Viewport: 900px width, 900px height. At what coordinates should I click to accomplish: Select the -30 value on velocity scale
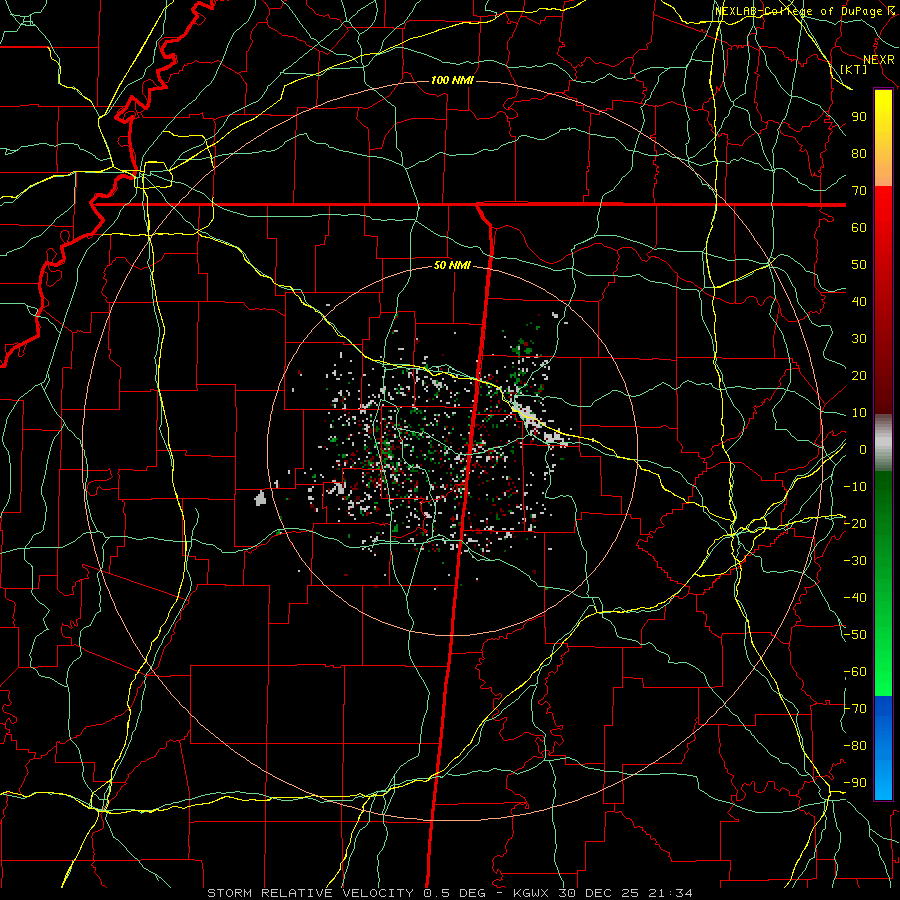click(855, 561)
